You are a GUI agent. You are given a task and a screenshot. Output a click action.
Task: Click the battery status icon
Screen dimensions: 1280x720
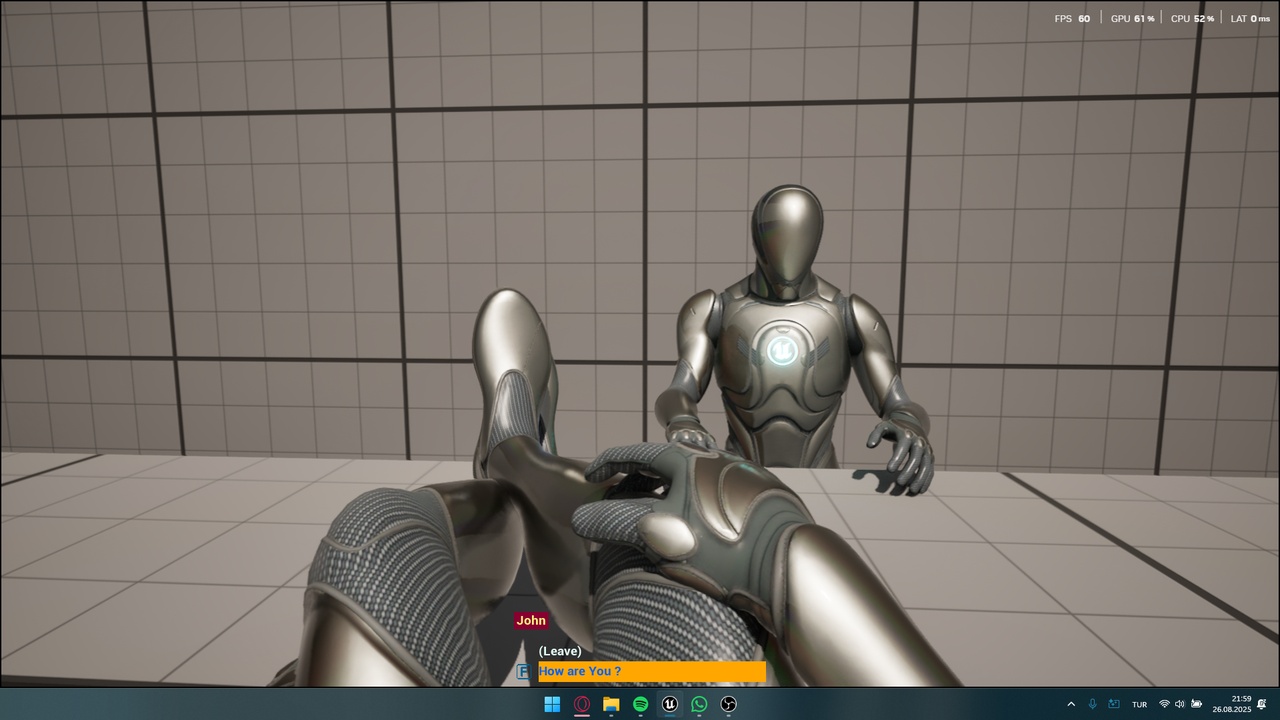click(1196, 704)
